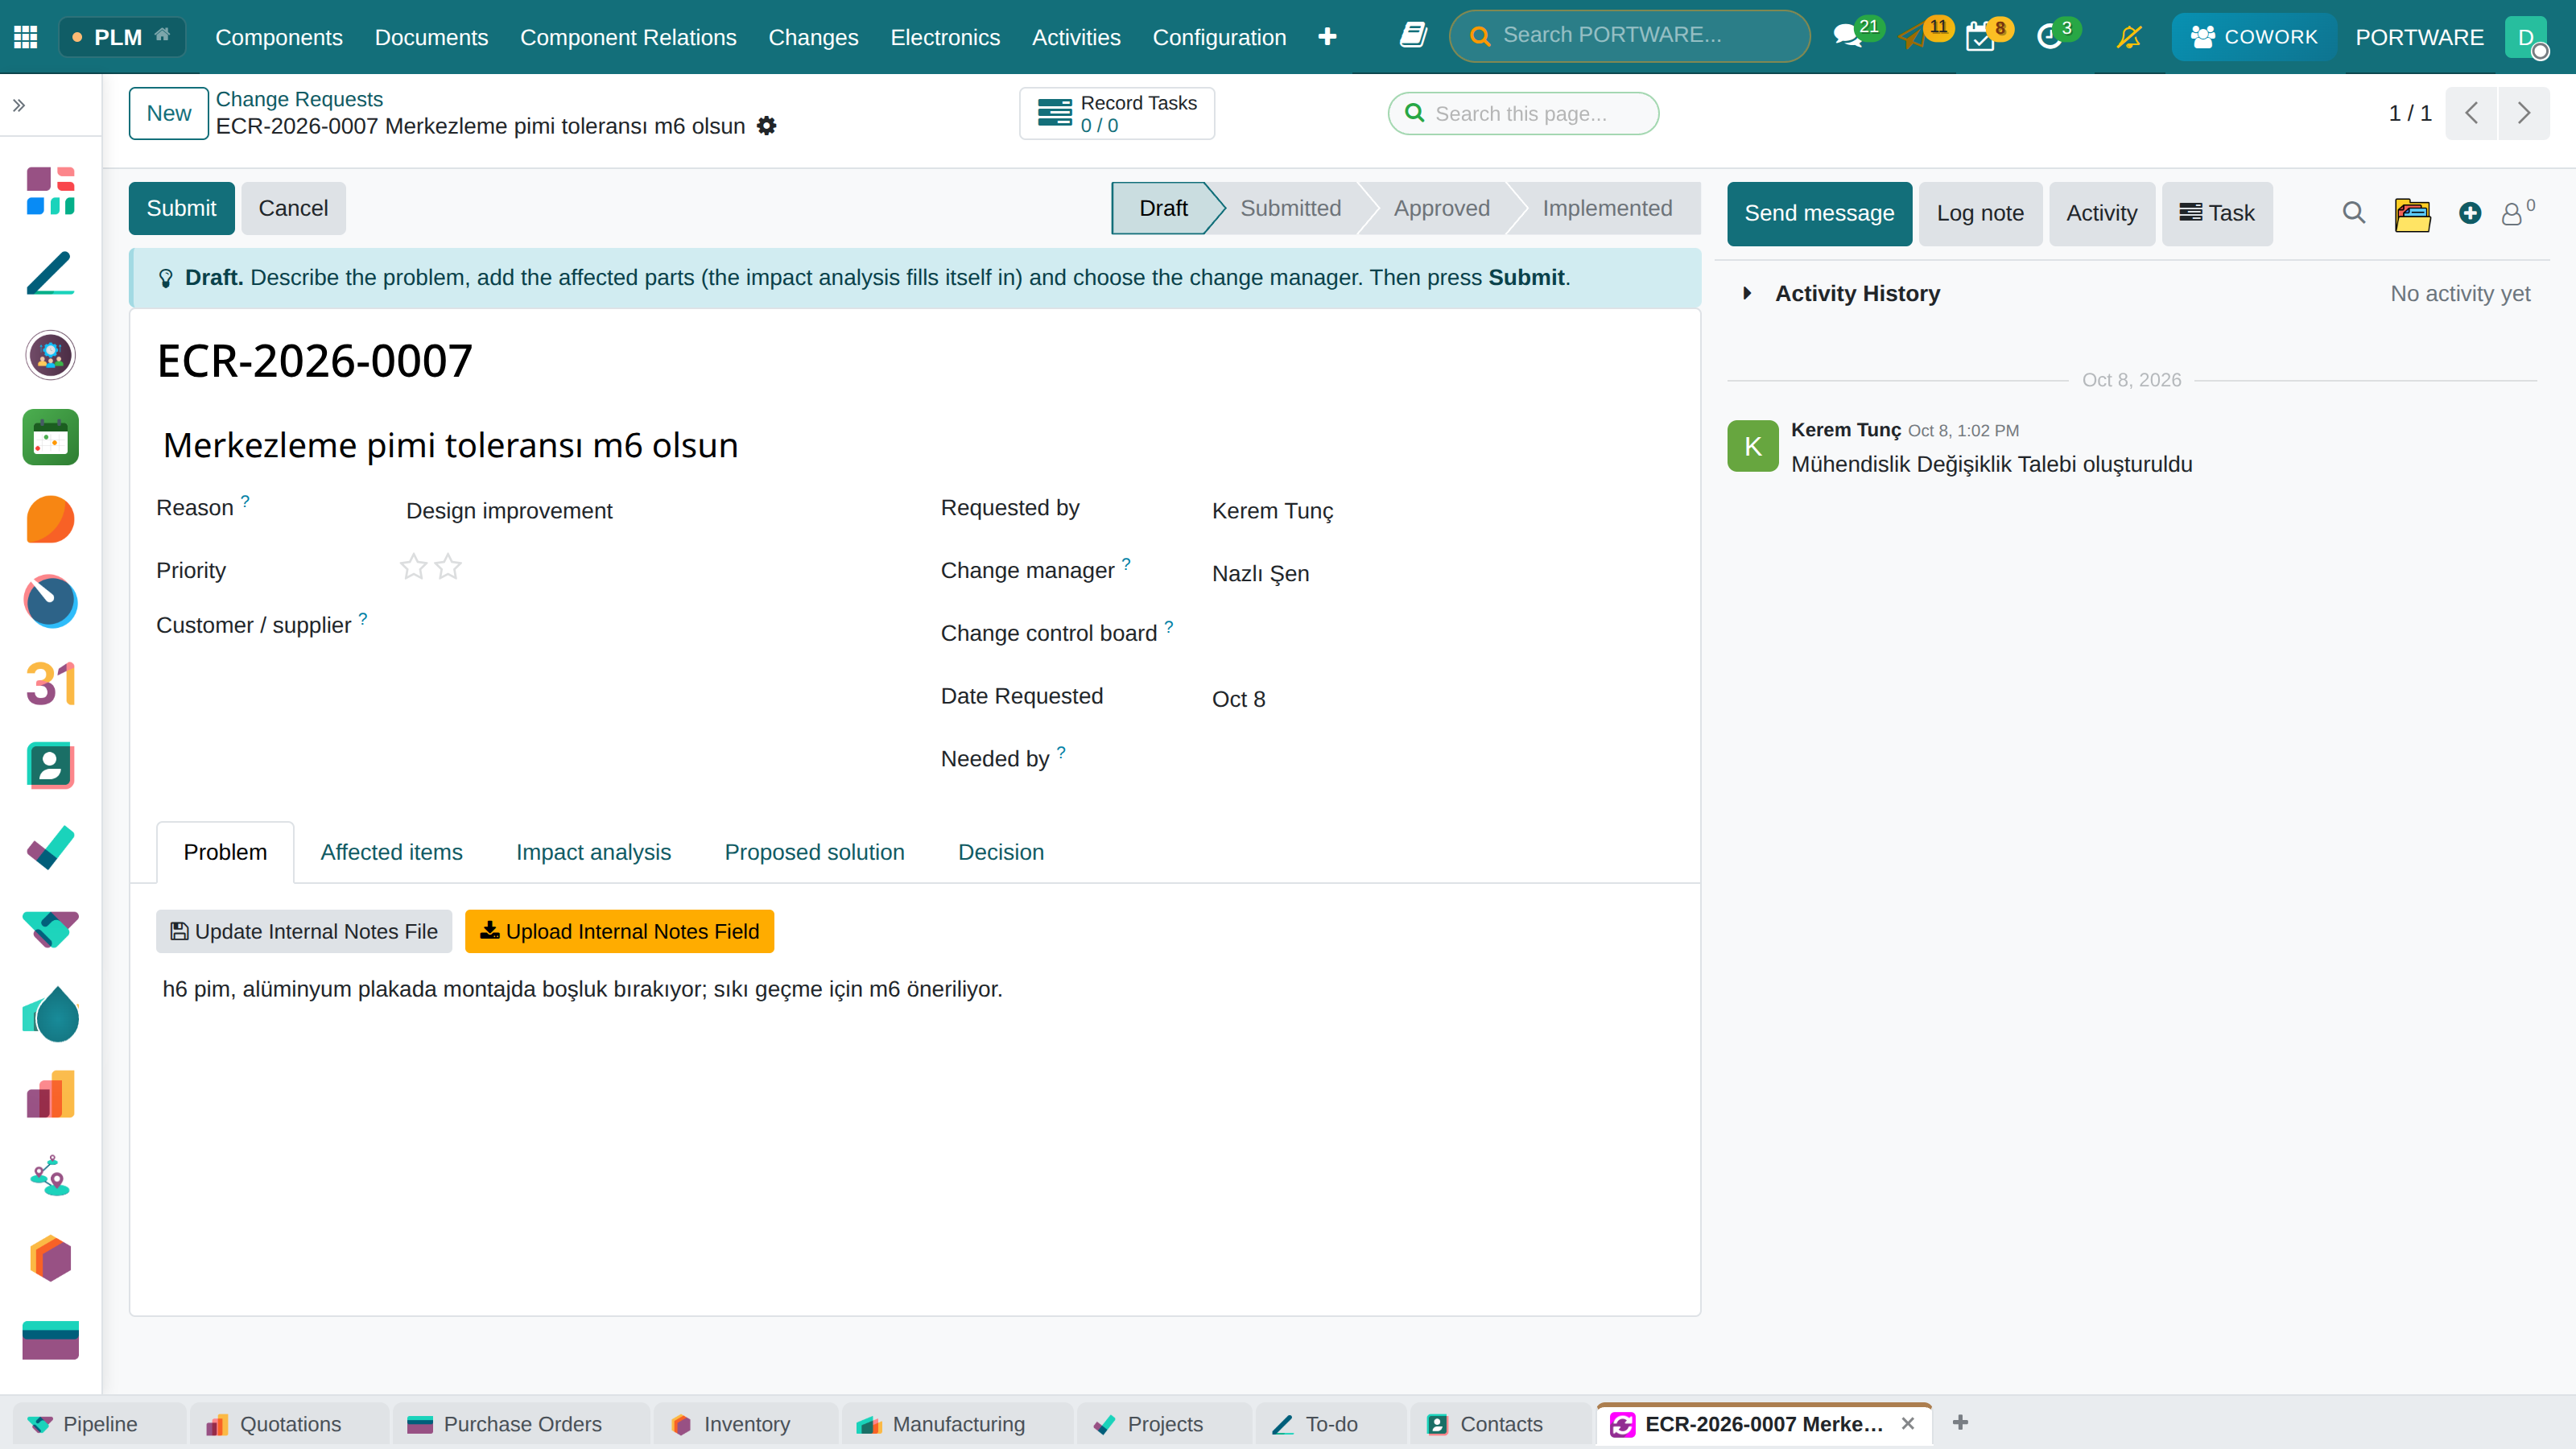
Task: Set priority to the second star
Action: pyautogui.click(x=448, y=567)
